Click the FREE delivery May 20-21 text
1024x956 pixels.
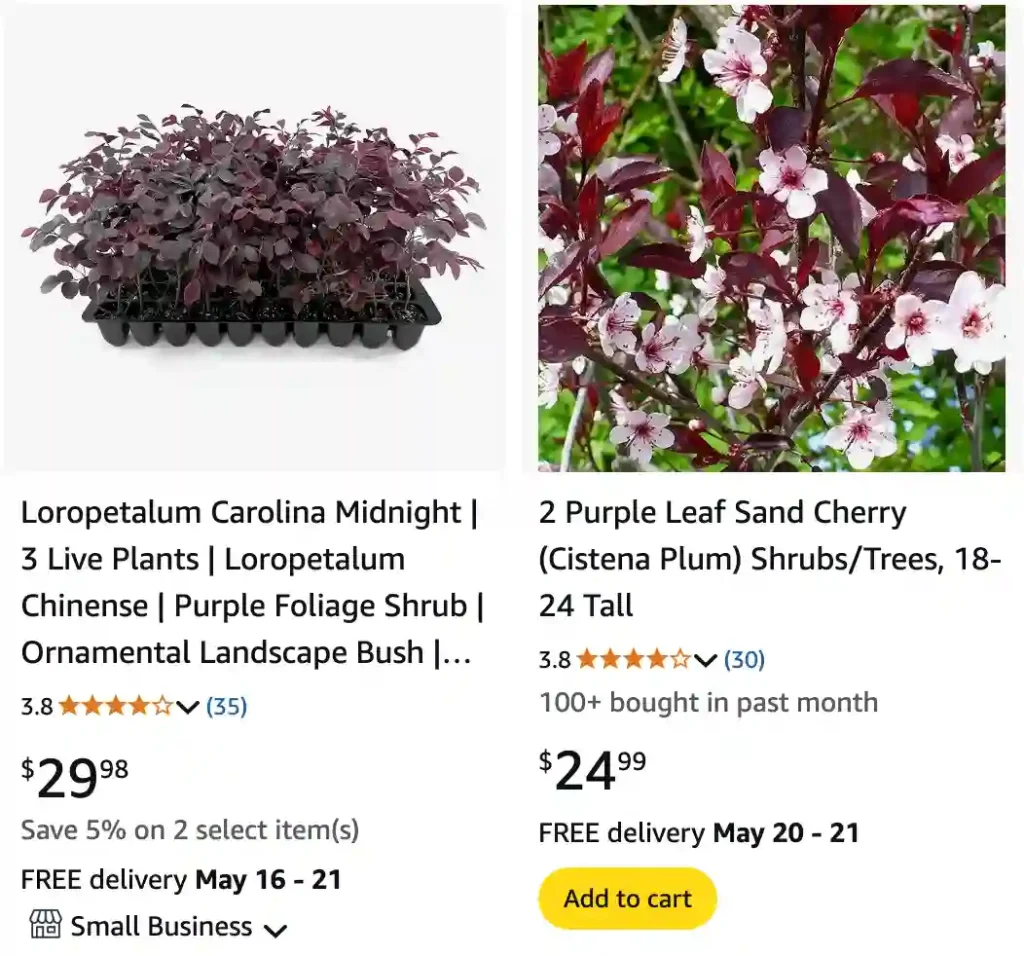700,833
